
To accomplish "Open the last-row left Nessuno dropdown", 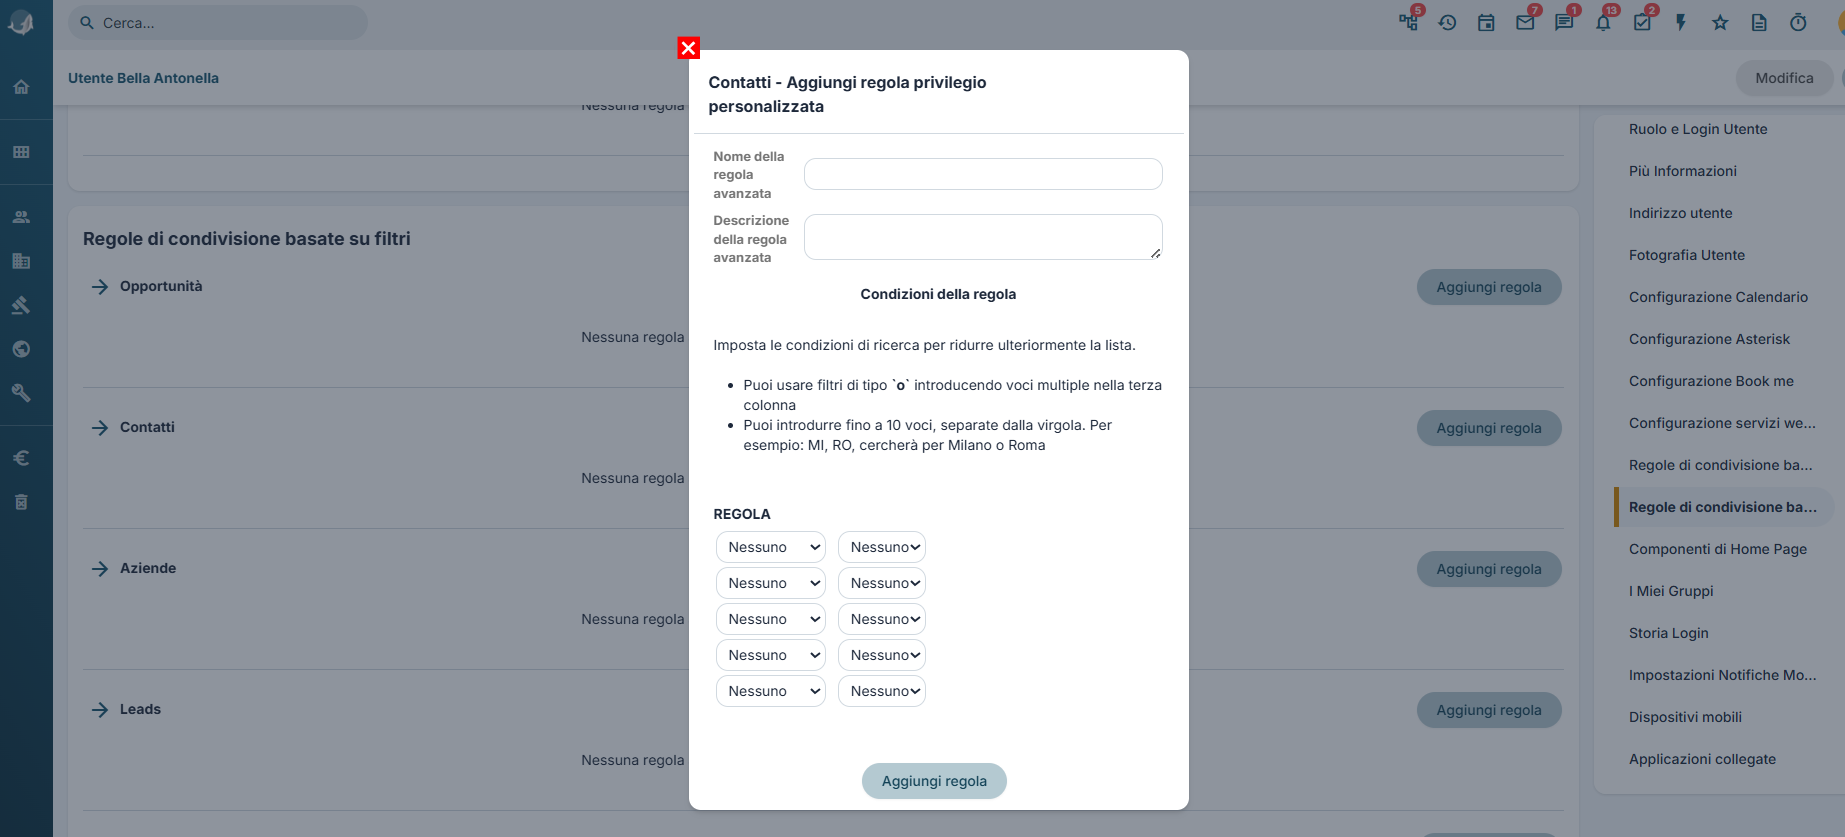I will 771,691.
